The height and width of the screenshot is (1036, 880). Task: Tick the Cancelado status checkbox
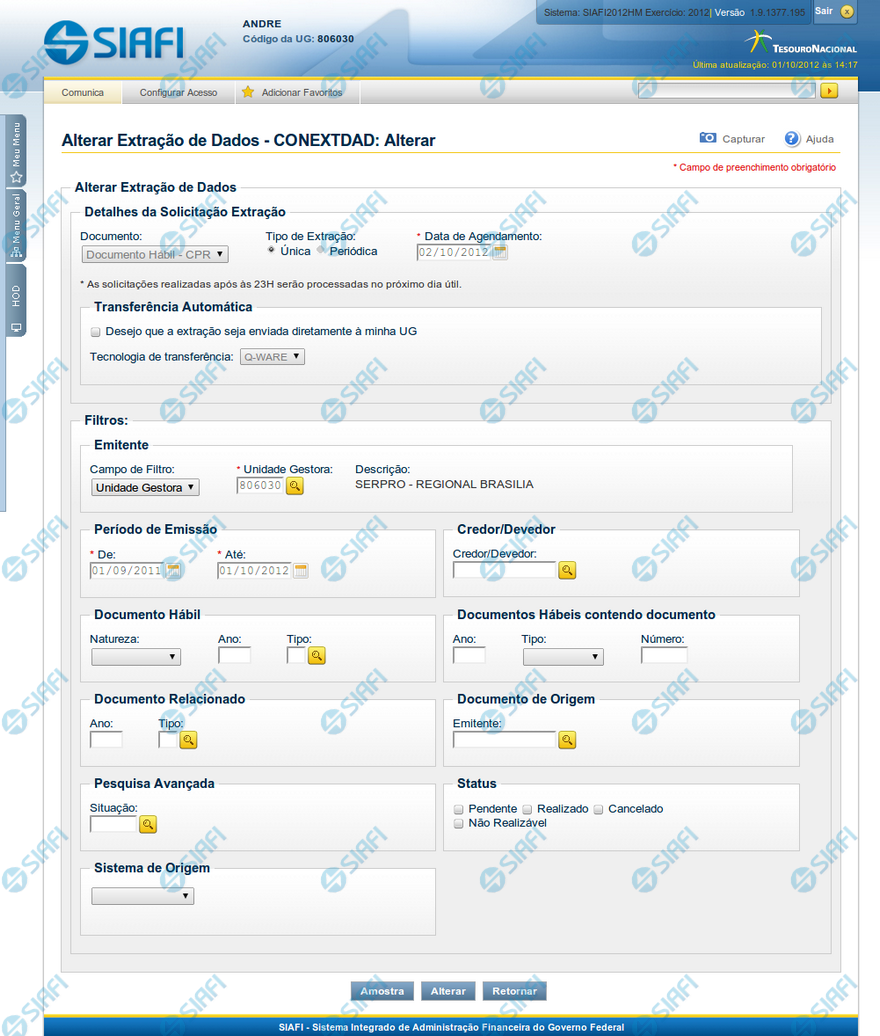tap(599, 809)
